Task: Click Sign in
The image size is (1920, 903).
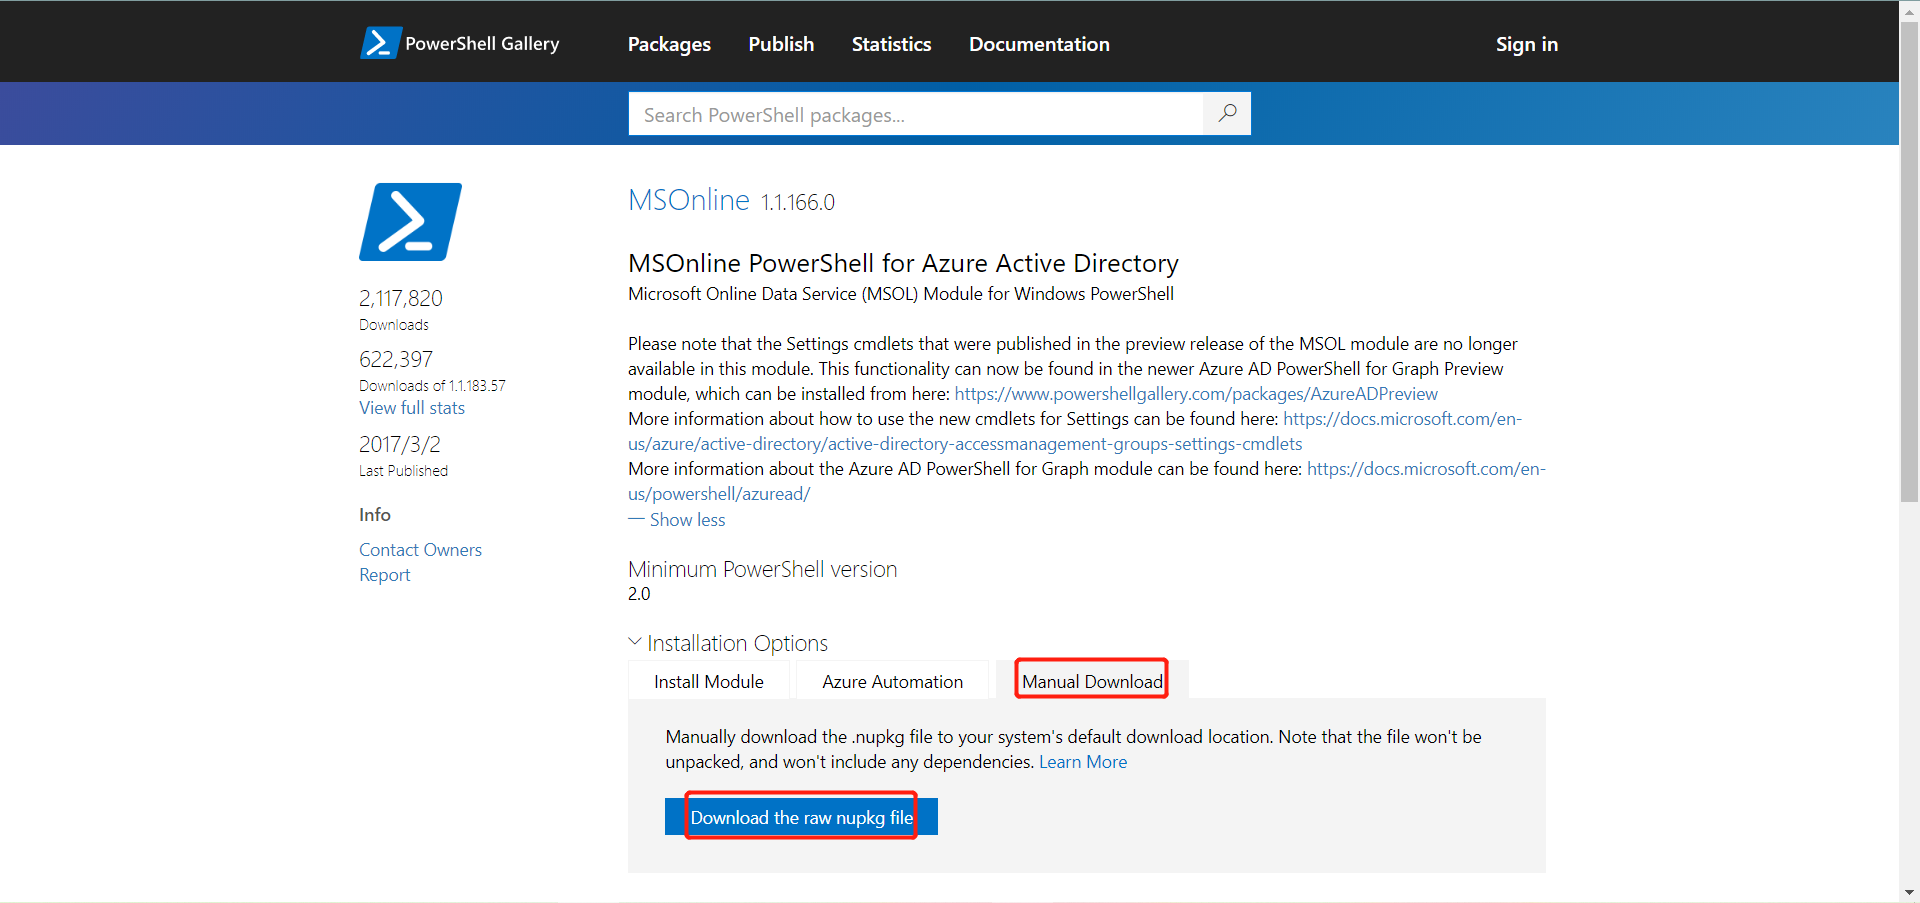Action: [1527, 44]
